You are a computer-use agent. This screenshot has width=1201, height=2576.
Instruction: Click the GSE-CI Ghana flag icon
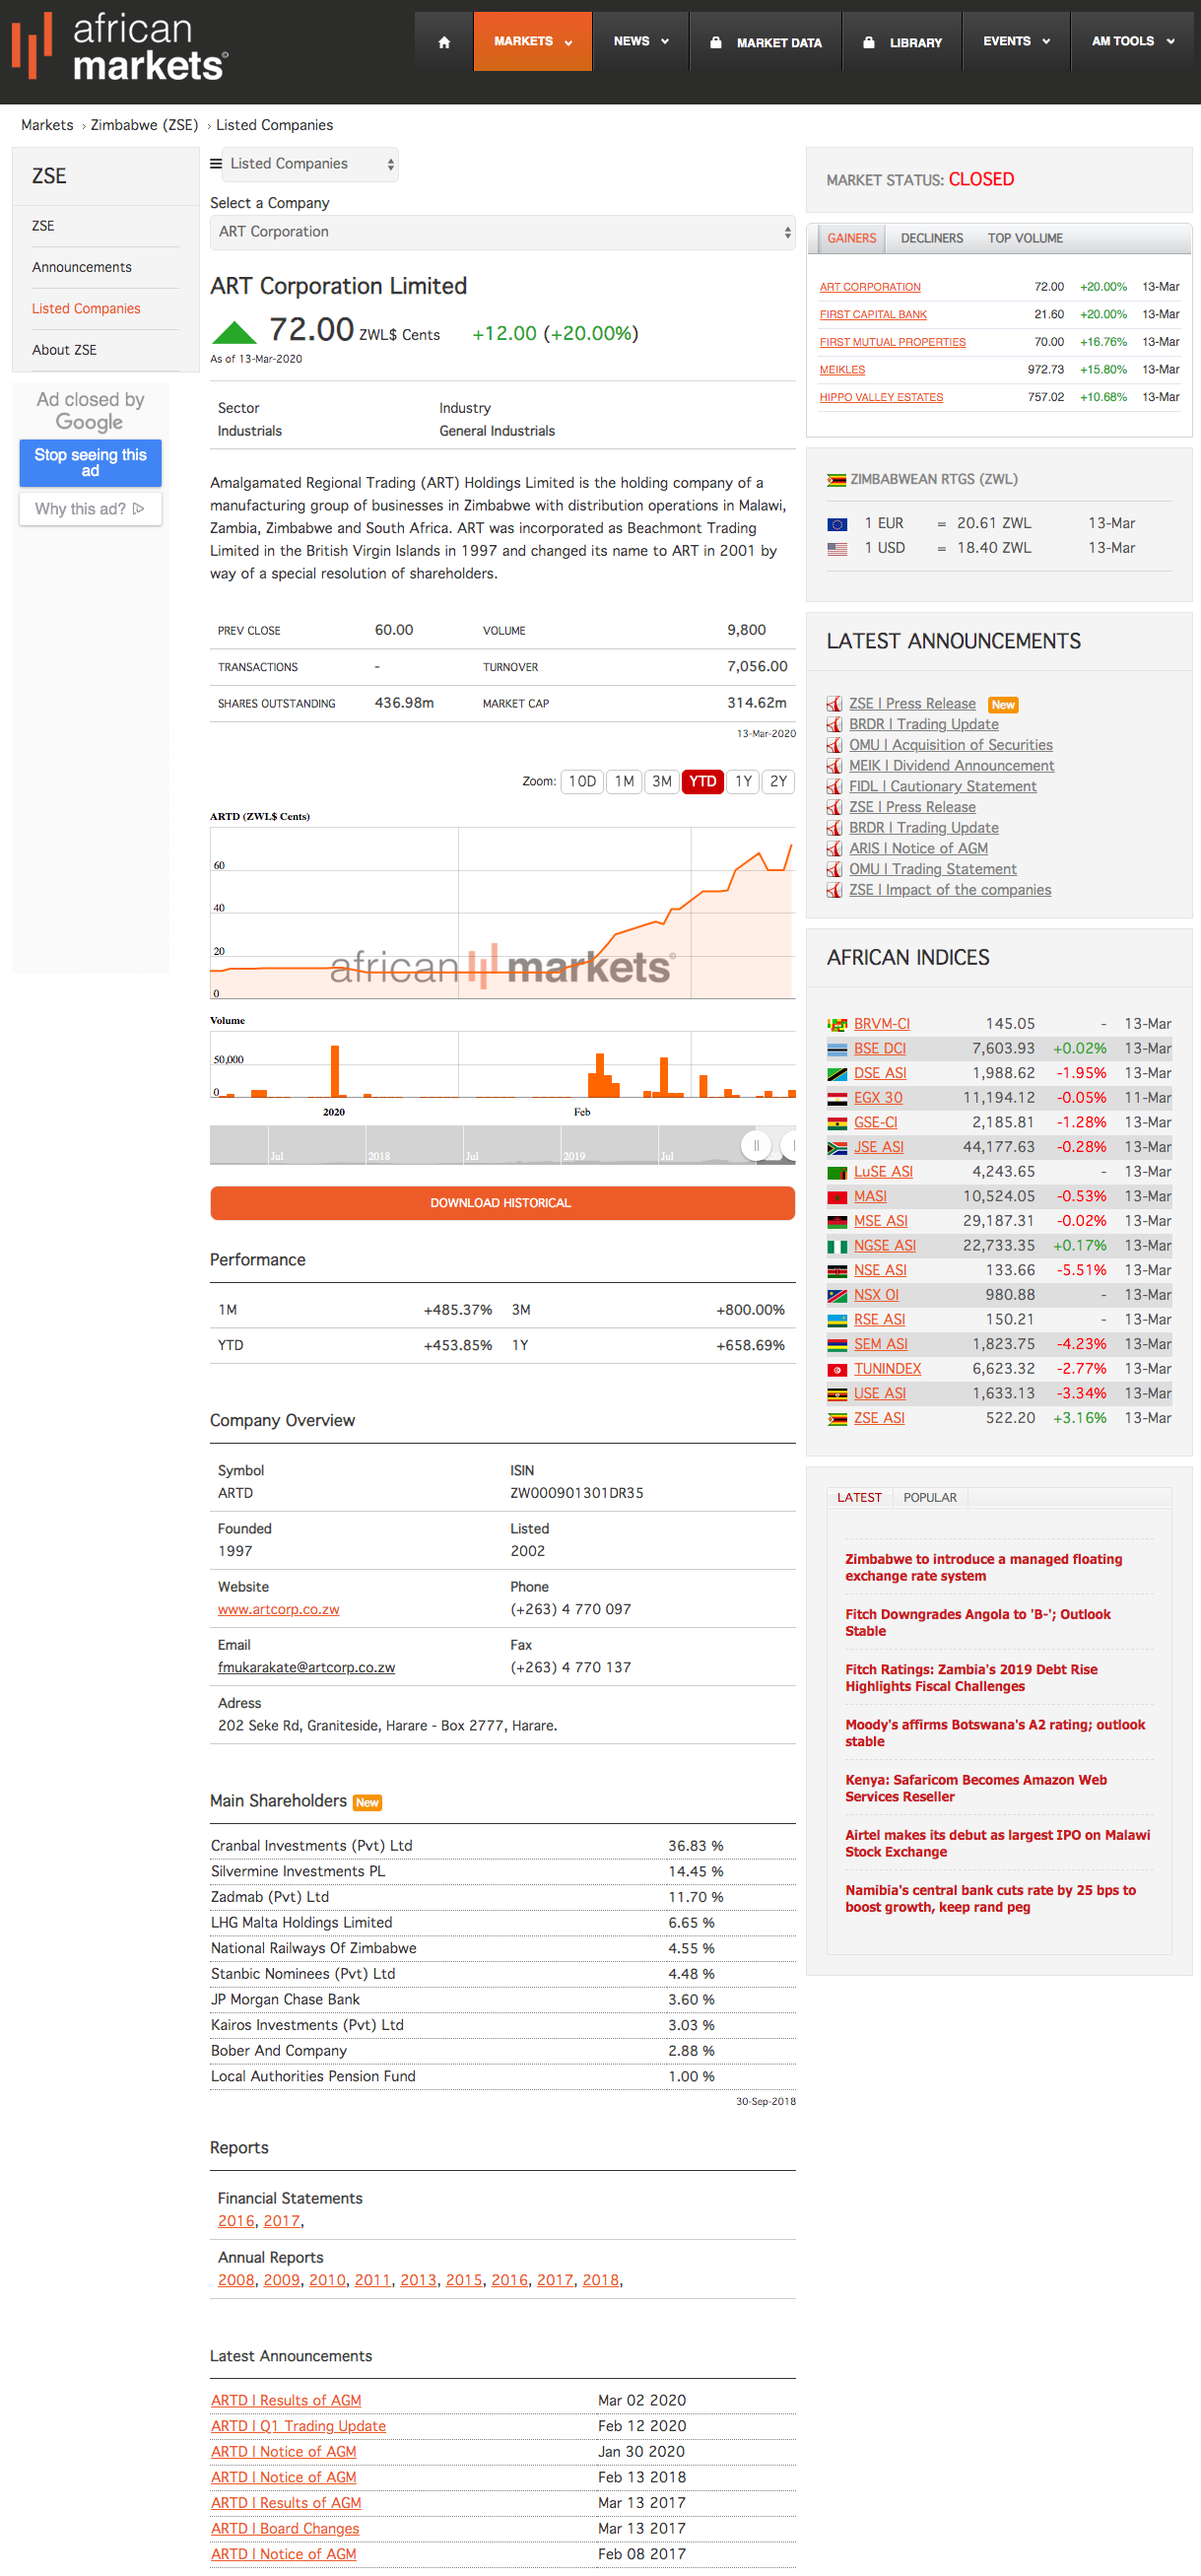[837, 1123]
